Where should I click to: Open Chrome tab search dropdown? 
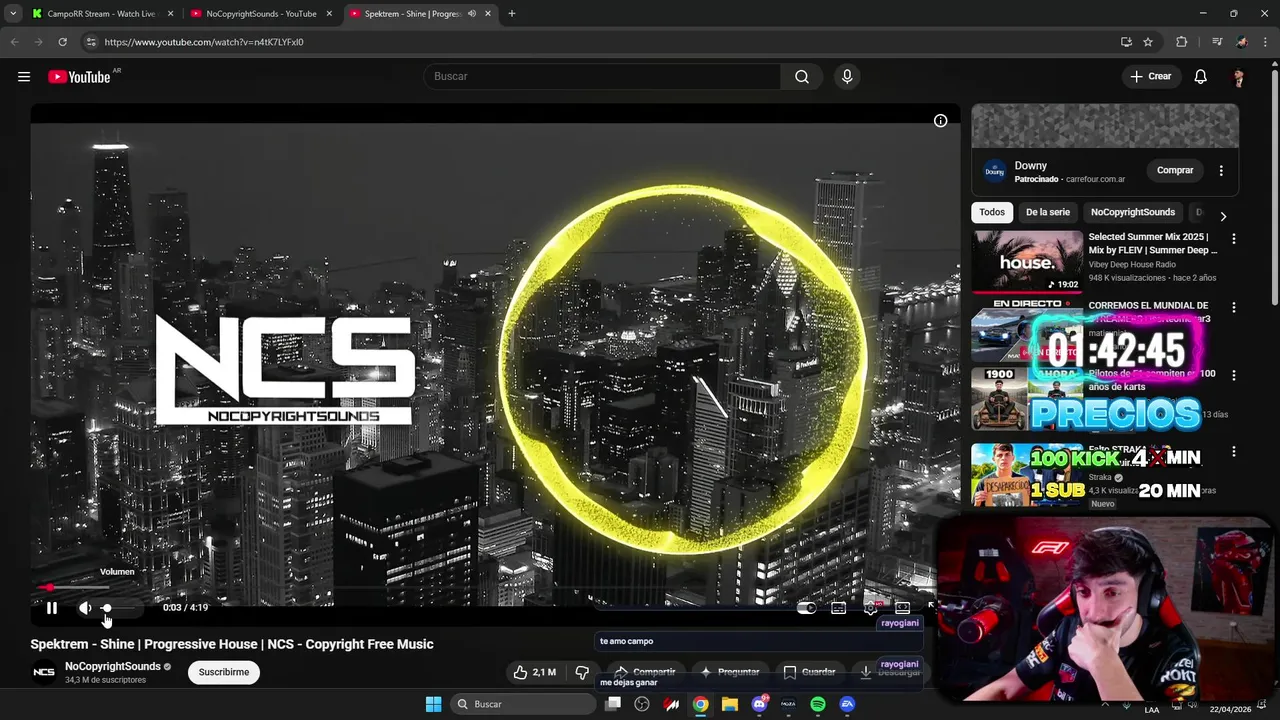(12, 14)
